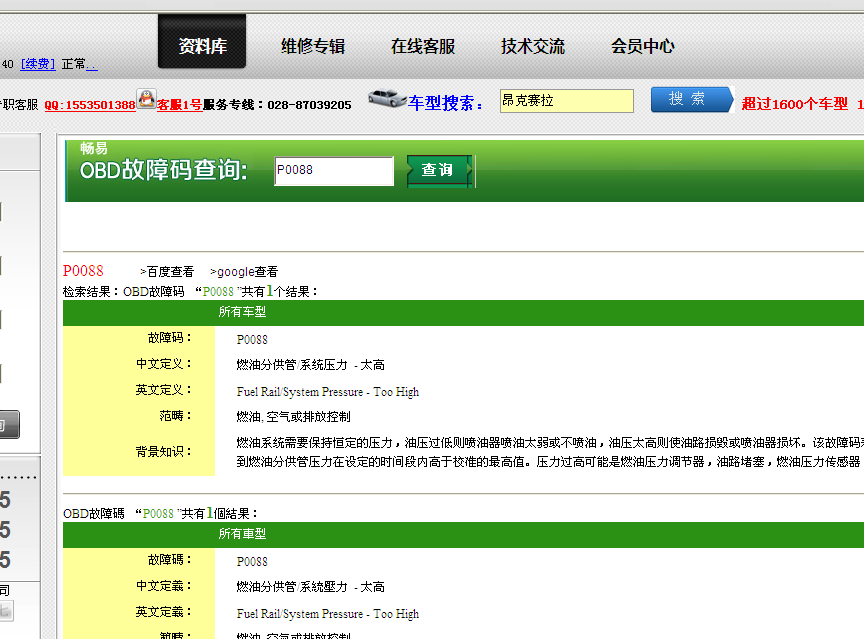Click the car icon beside 车型搜索
864x639 pixels.
(387, 98)
